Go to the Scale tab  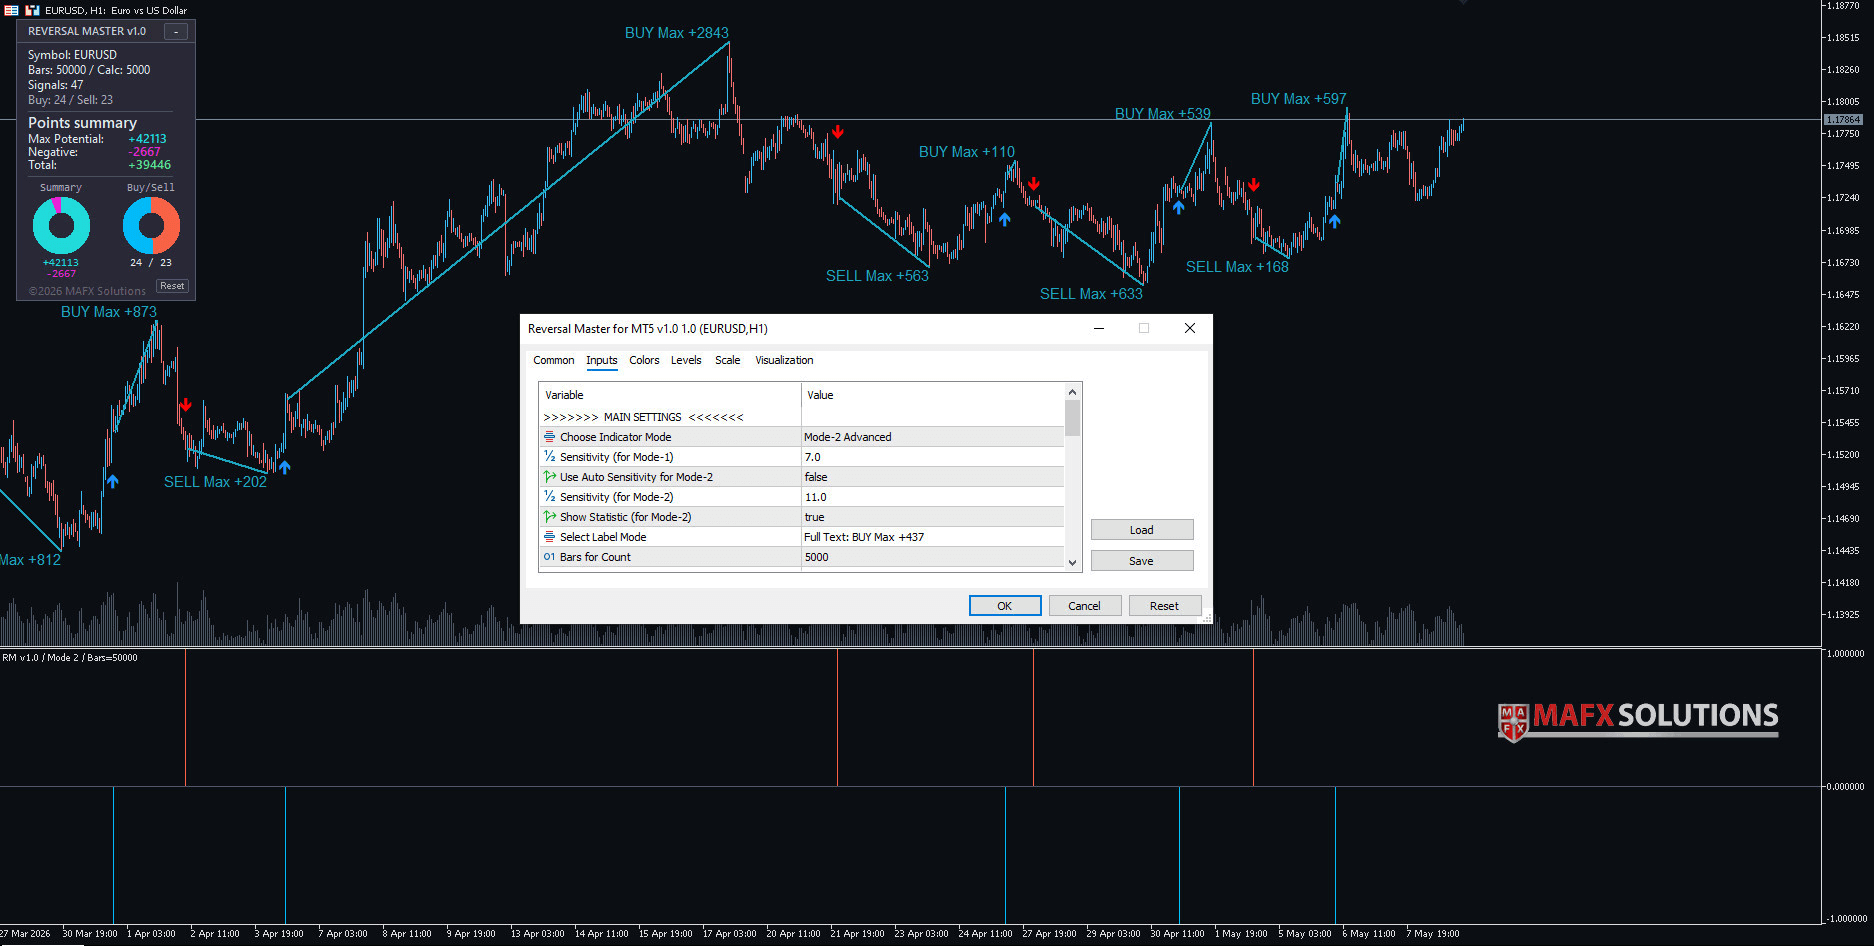pyautogui.click(x=728, y=360)
